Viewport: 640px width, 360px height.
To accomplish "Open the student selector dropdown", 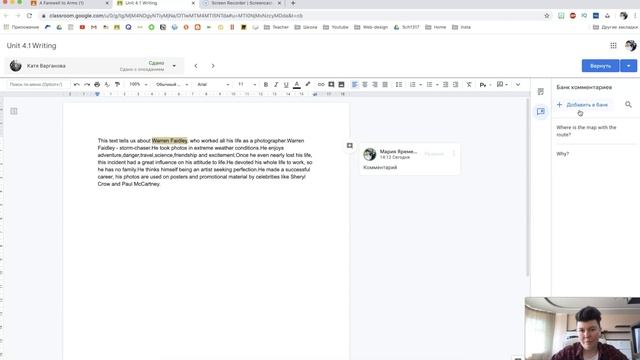I will click(174, 66).
